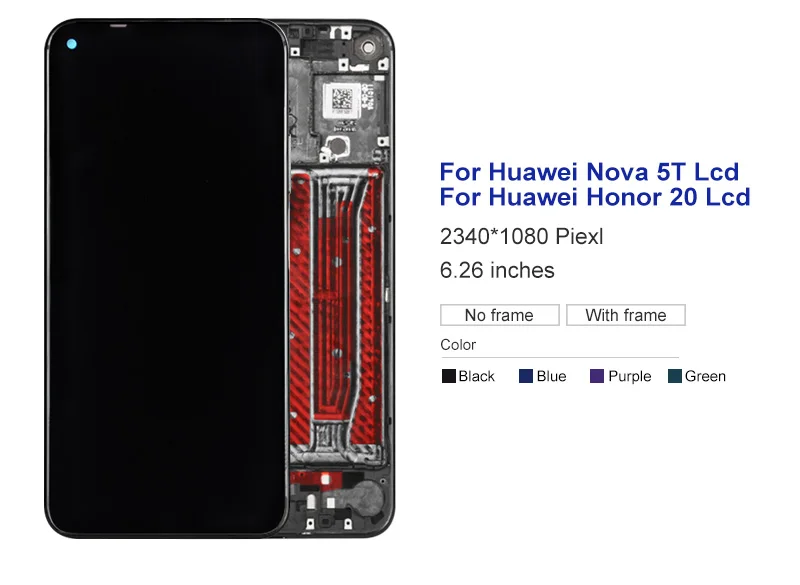The width and height of the screenshot is (800, 585).
Task: Click the round rear camera lens cutout
Action: click(x=367, y=48)
